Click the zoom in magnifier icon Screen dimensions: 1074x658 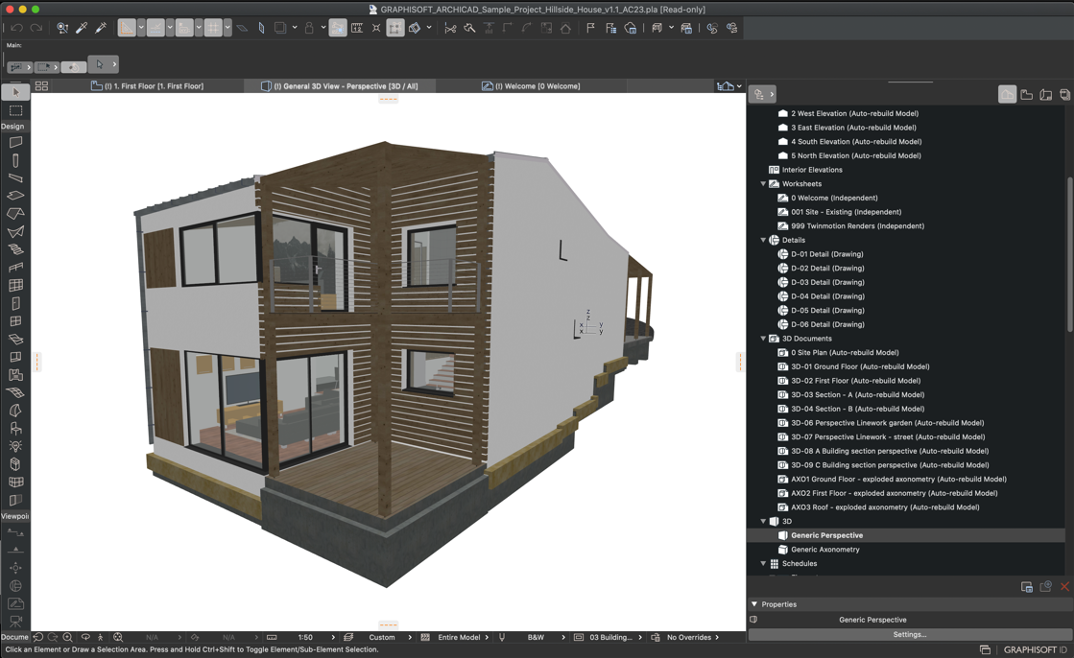(x=68, y=637)
